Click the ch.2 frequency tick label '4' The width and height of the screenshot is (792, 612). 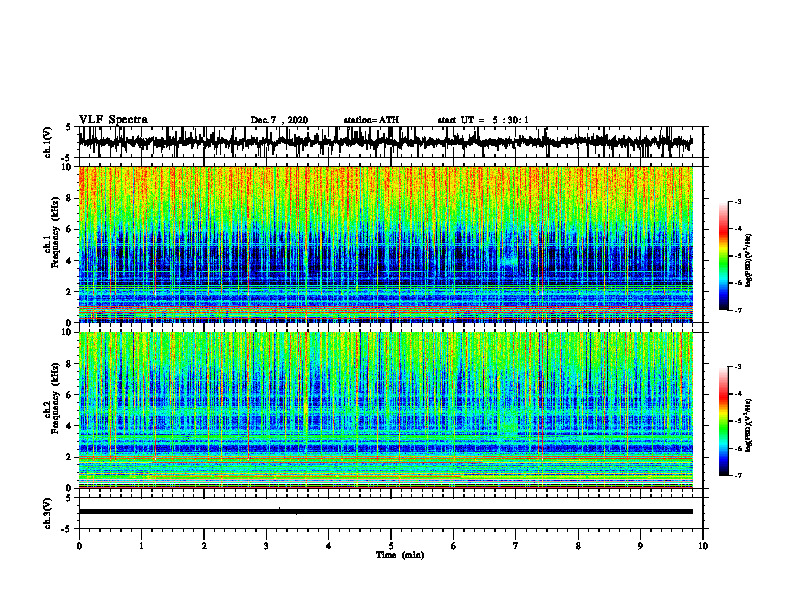(69, 426)
